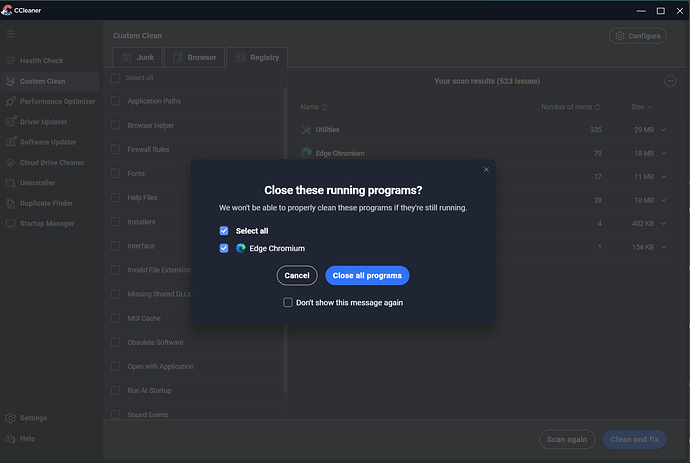The height and width of the screenshot is (463, 690).
Task: Switch to the Browser tab
Action: [195, 57]
